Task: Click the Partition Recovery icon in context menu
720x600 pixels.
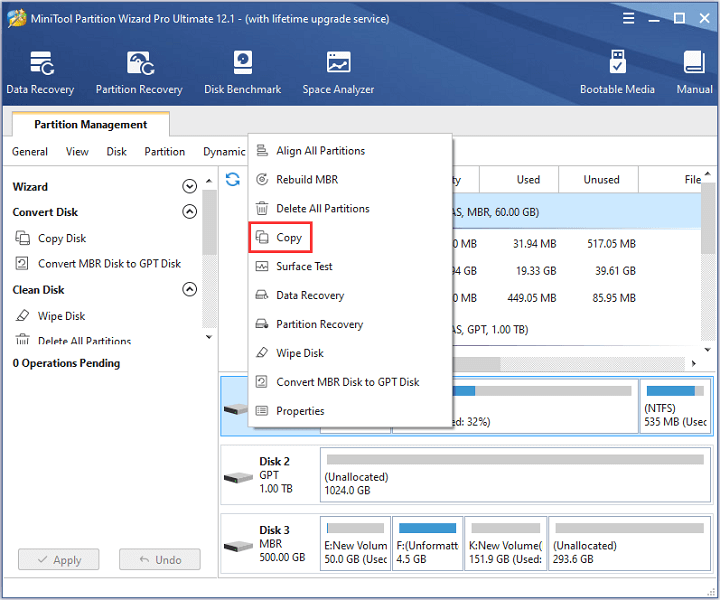Action: tap(262, 324)
